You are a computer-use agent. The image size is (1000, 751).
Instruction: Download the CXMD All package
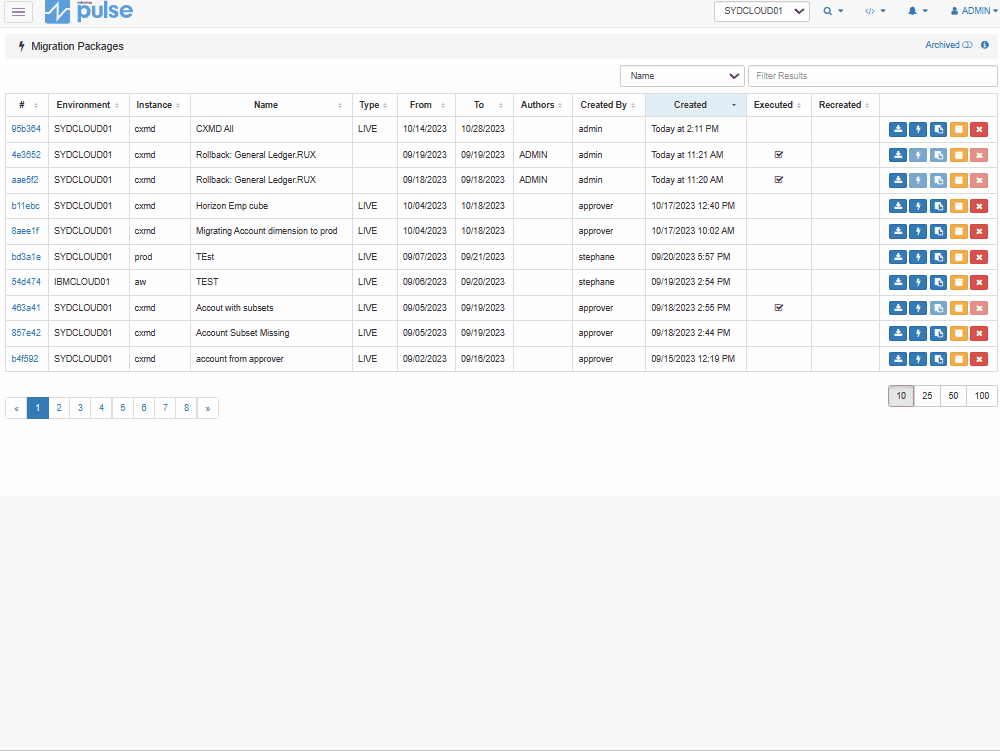(x=897, y=129)
